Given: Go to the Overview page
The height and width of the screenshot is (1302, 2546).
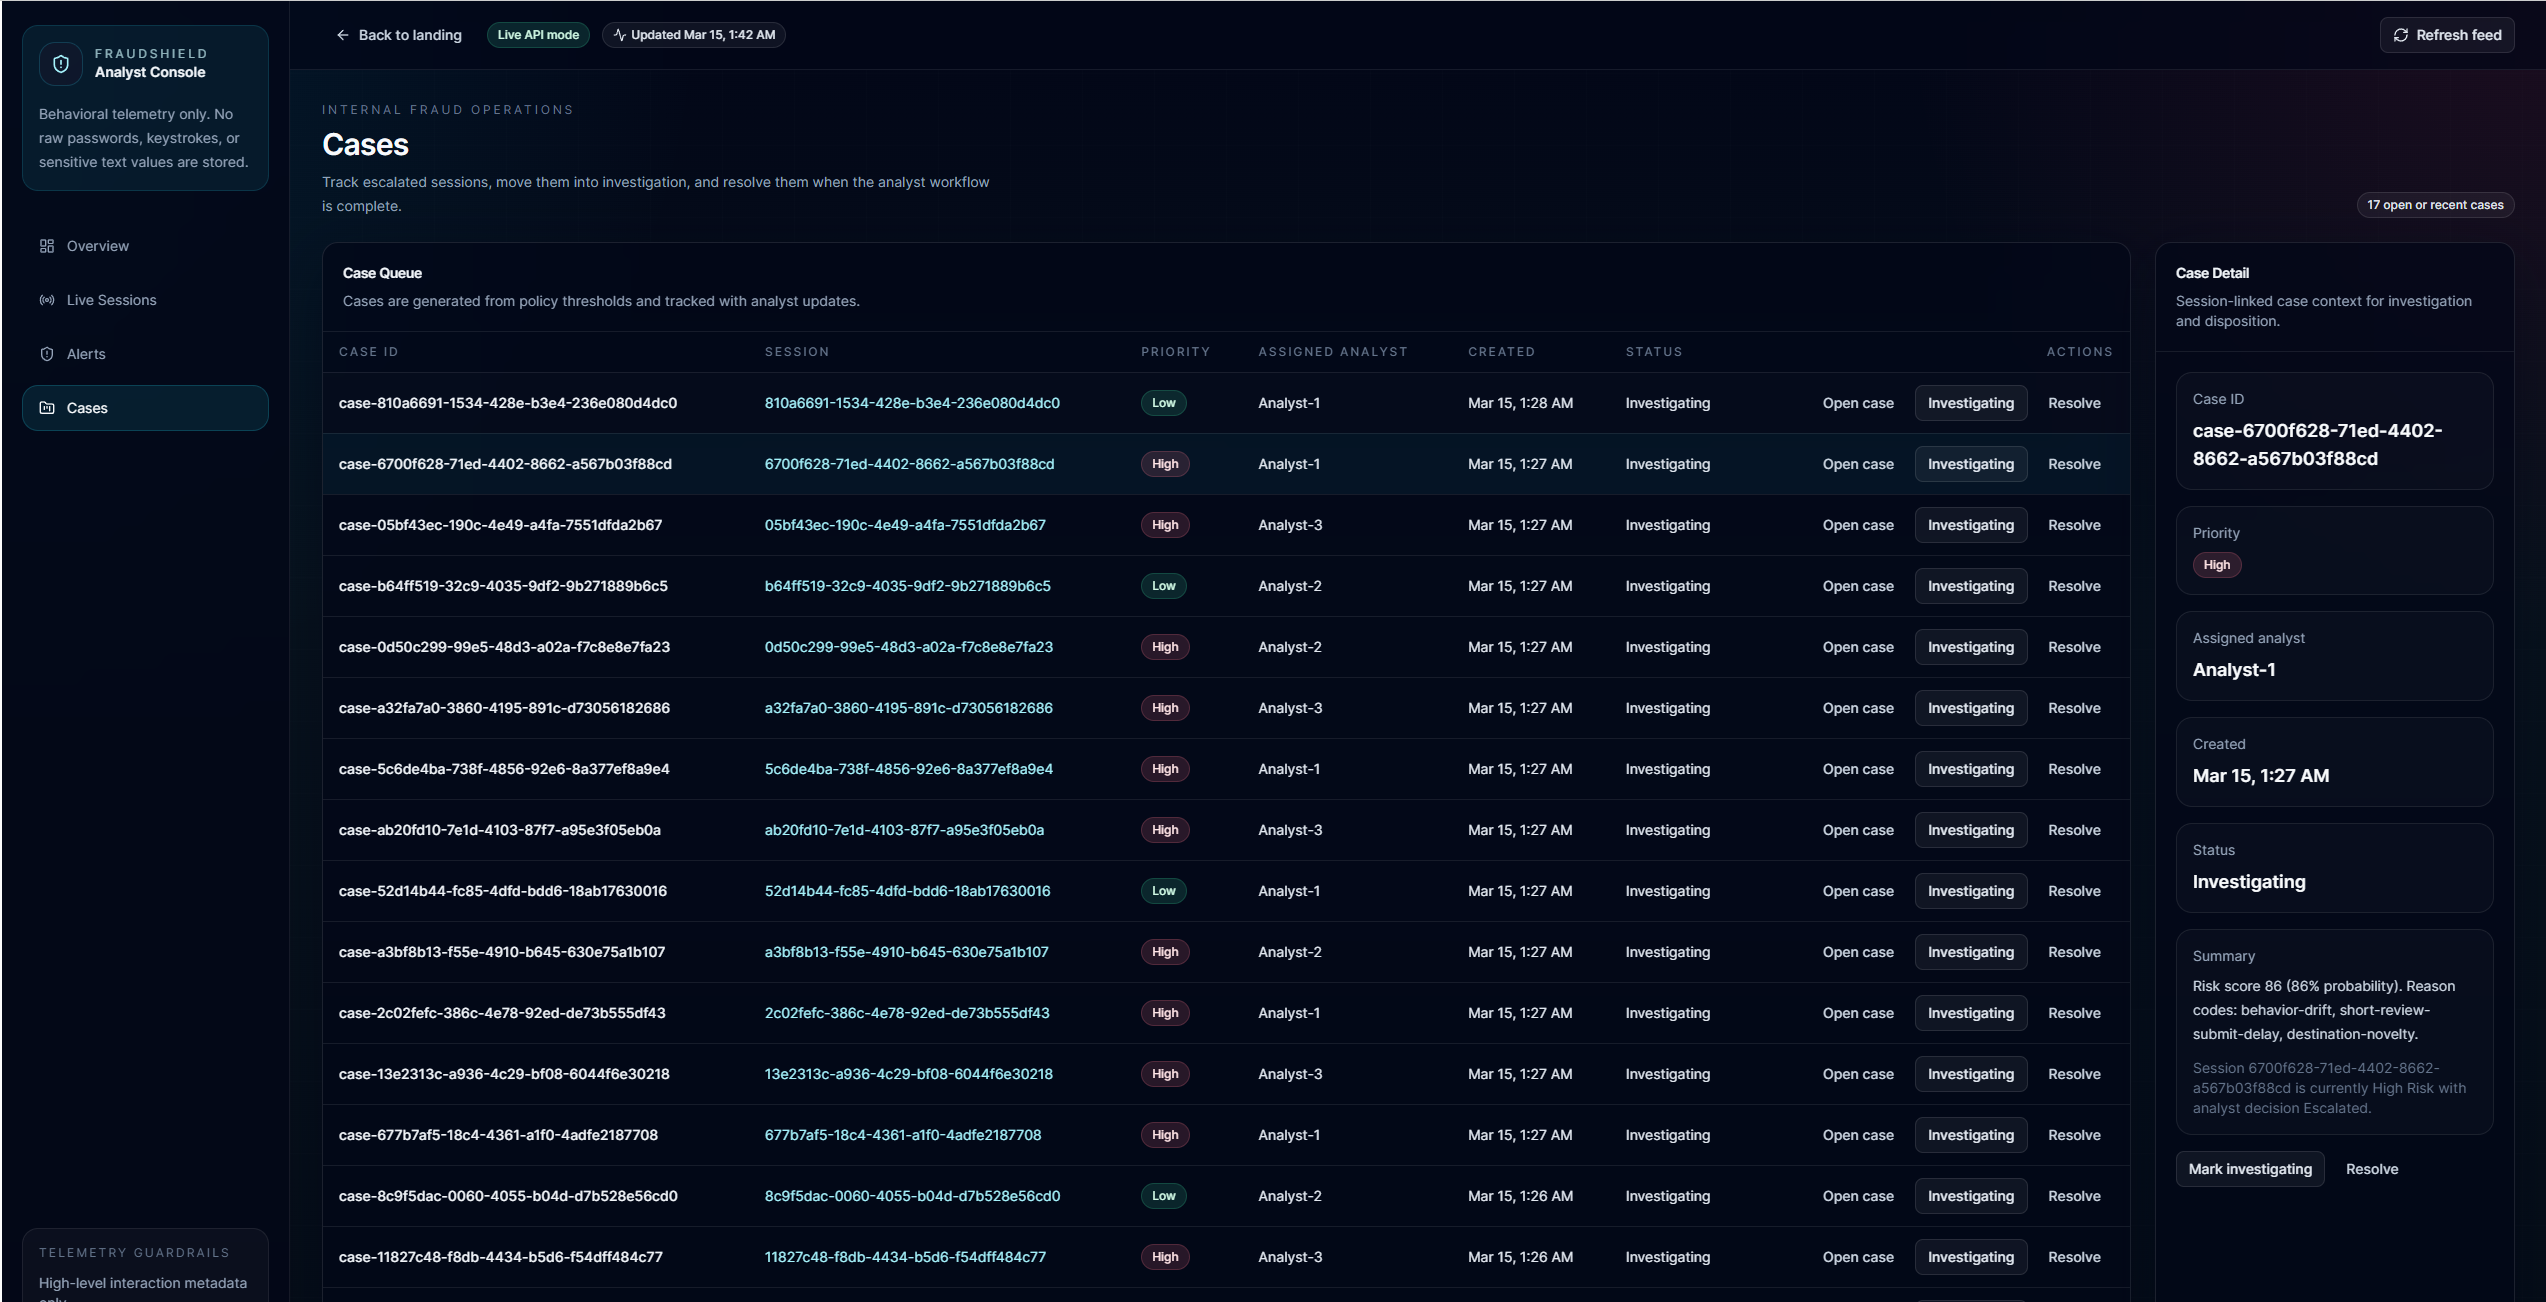Looking at the screenshot, I should pos(97,246).
